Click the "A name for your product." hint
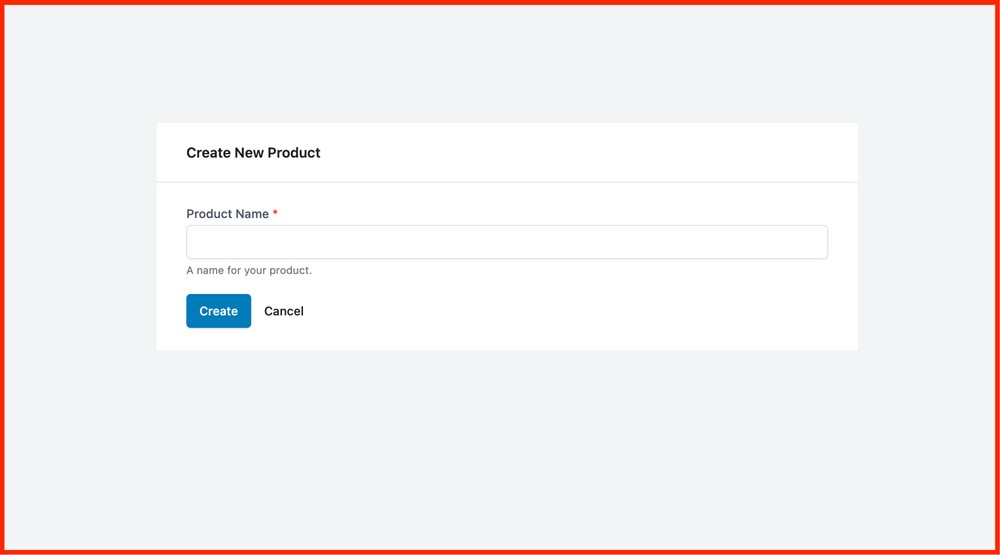Image resolution: width=1000 pixels, height=555 pixels. point(249,270)
